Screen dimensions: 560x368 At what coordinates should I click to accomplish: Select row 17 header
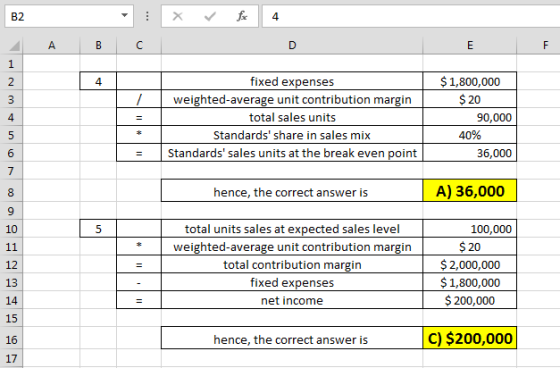pyautogui.click(x=11, y=358)
